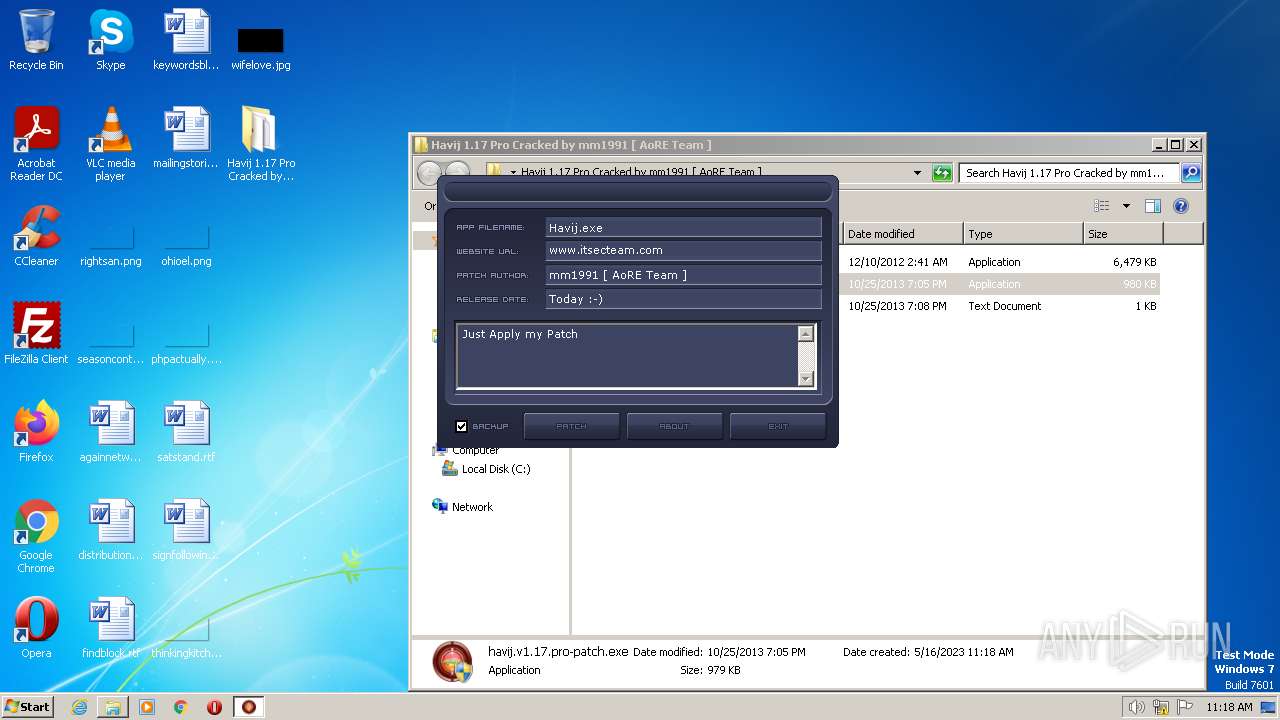Launch the Opera desktop shortcut
The width and height of the screenshot is (1280, 720).
[x=36, y=627]
